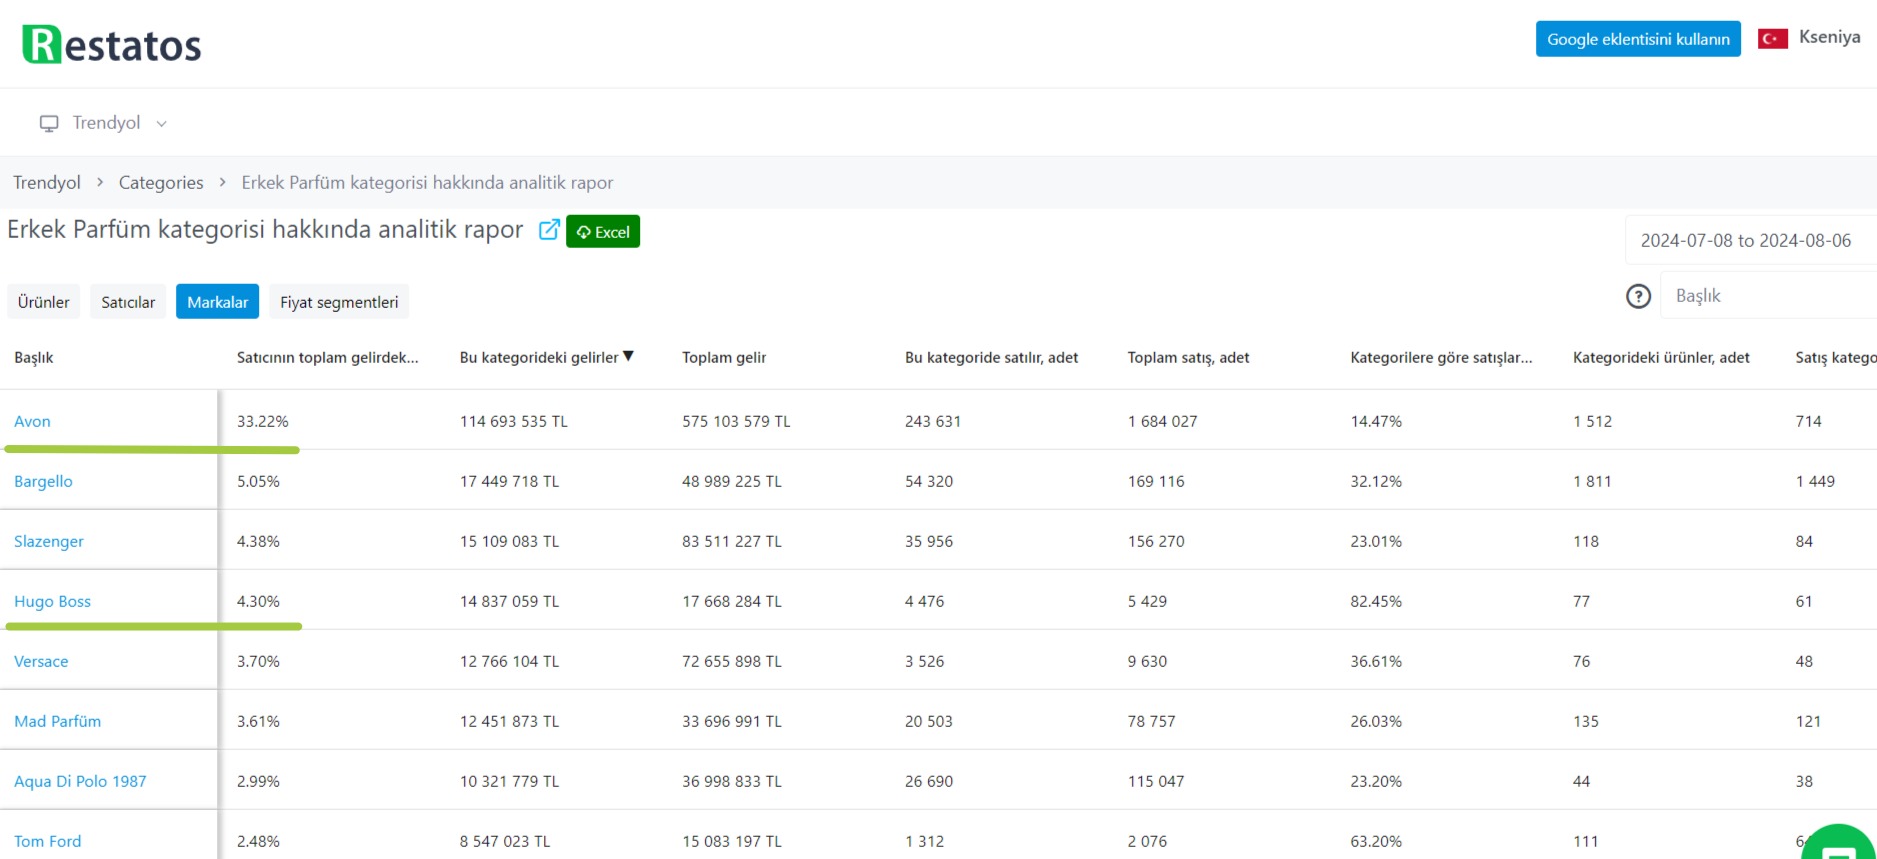1877x859 pixels.
Task: Click the Trendyol breadcrumb link
Action: [x=47, y=182]
